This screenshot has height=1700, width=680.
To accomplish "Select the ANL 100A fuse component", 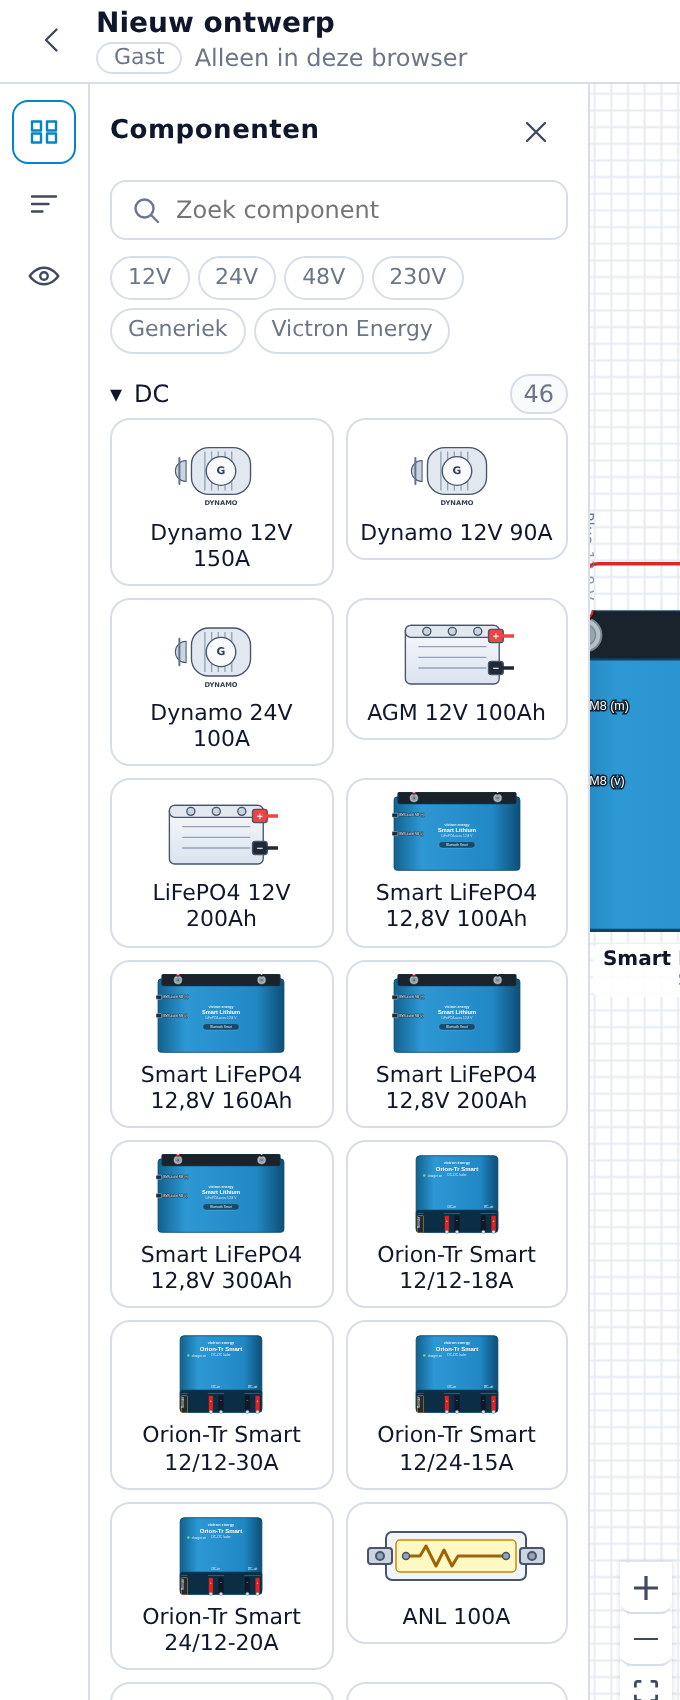I will (457, 1573).
